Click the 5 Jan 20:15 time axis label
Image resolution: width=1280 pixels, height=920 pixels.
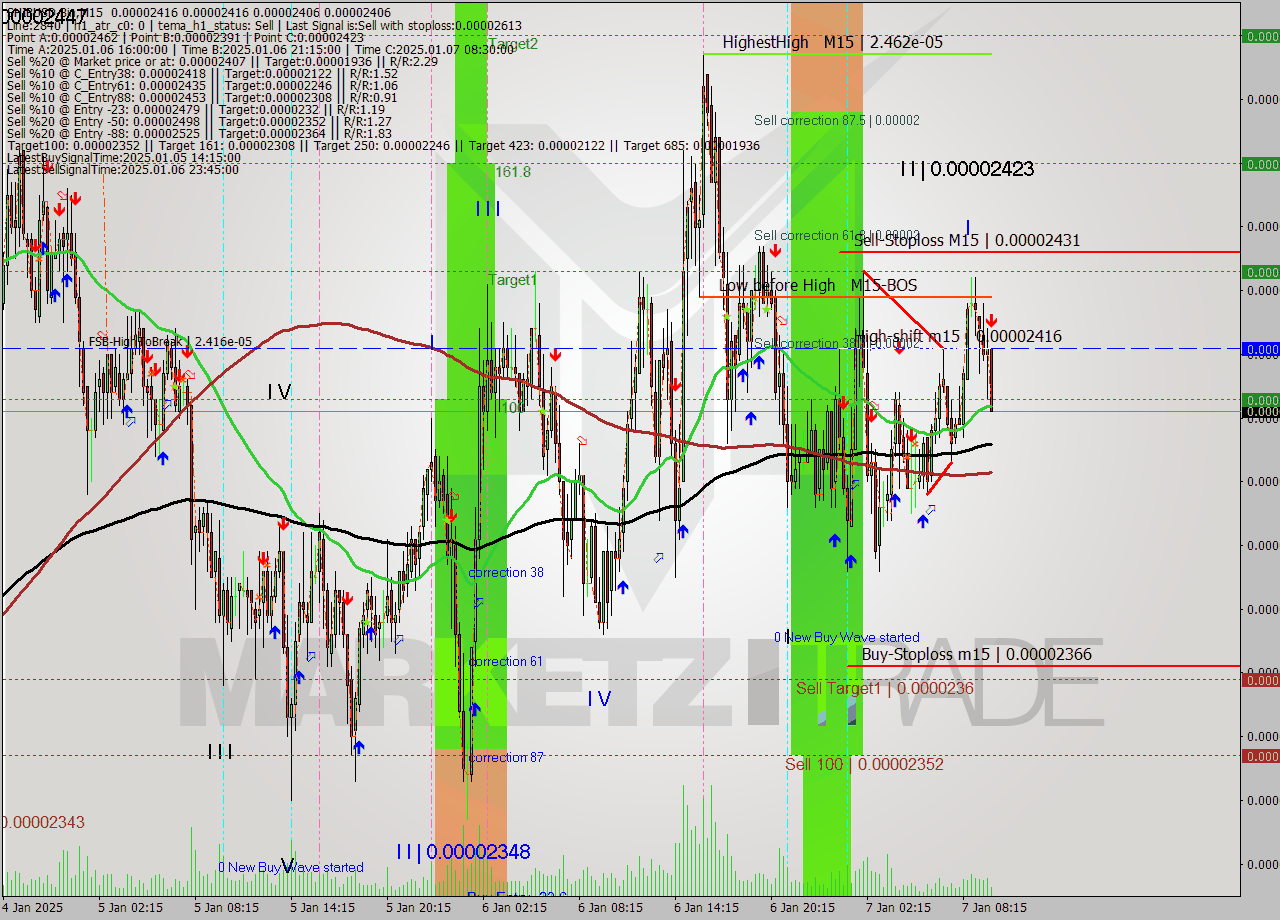pos(419,908)
